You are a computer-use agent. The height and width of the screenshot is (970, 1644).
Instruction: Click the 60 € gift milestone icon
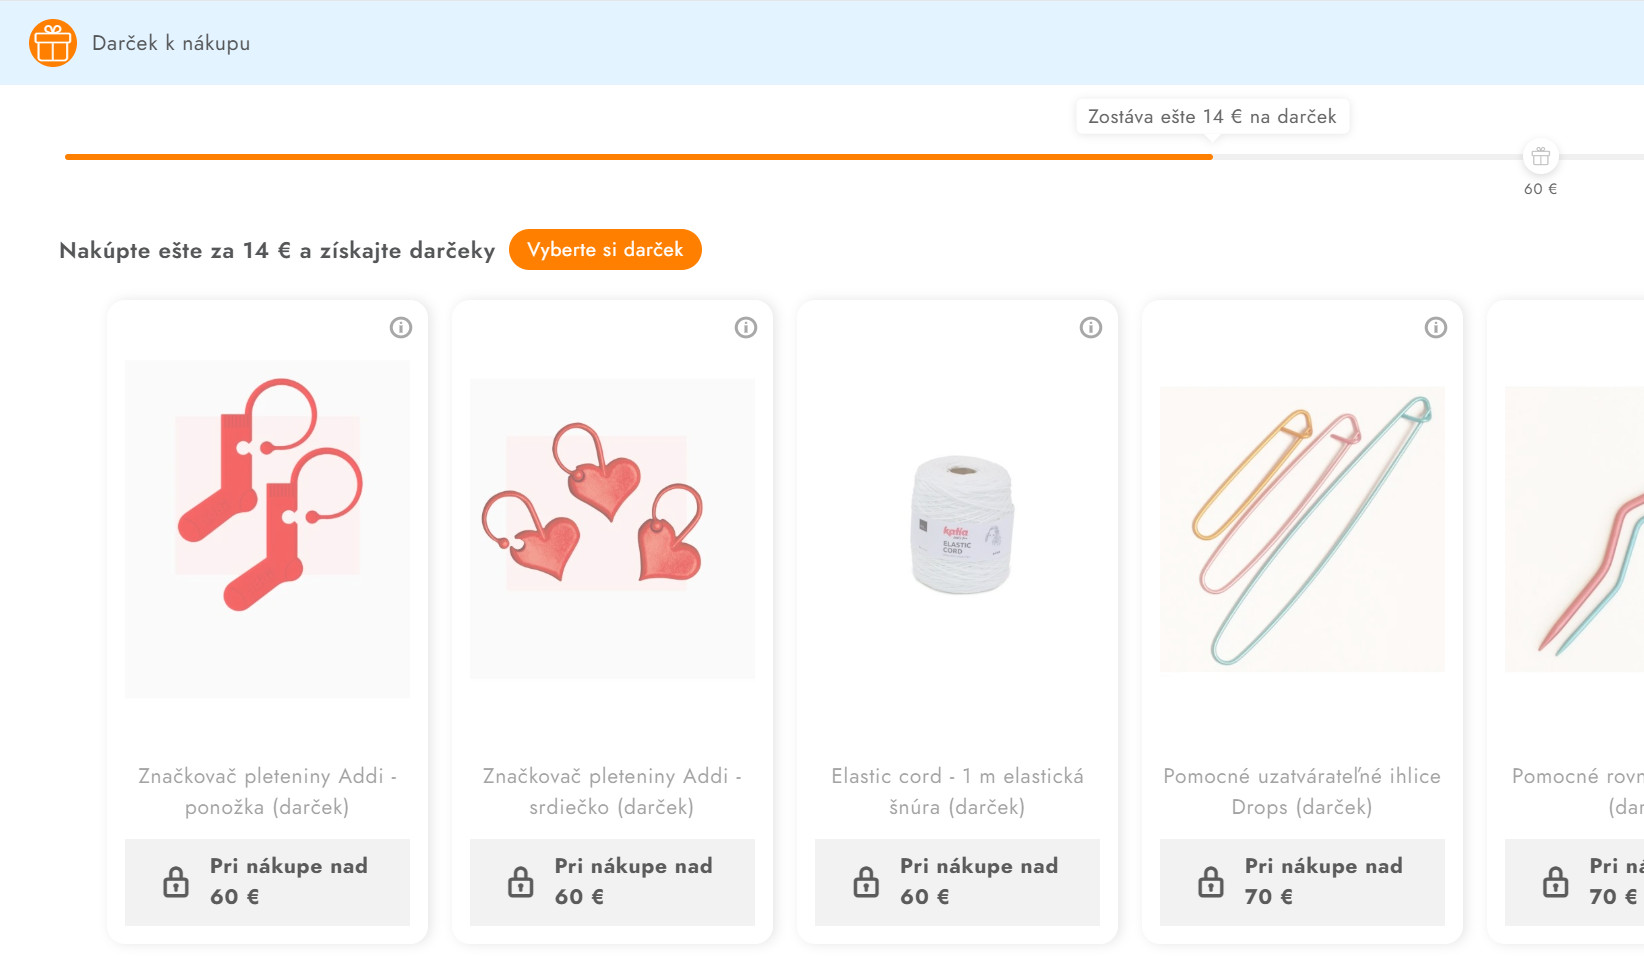pos(1541,157)
